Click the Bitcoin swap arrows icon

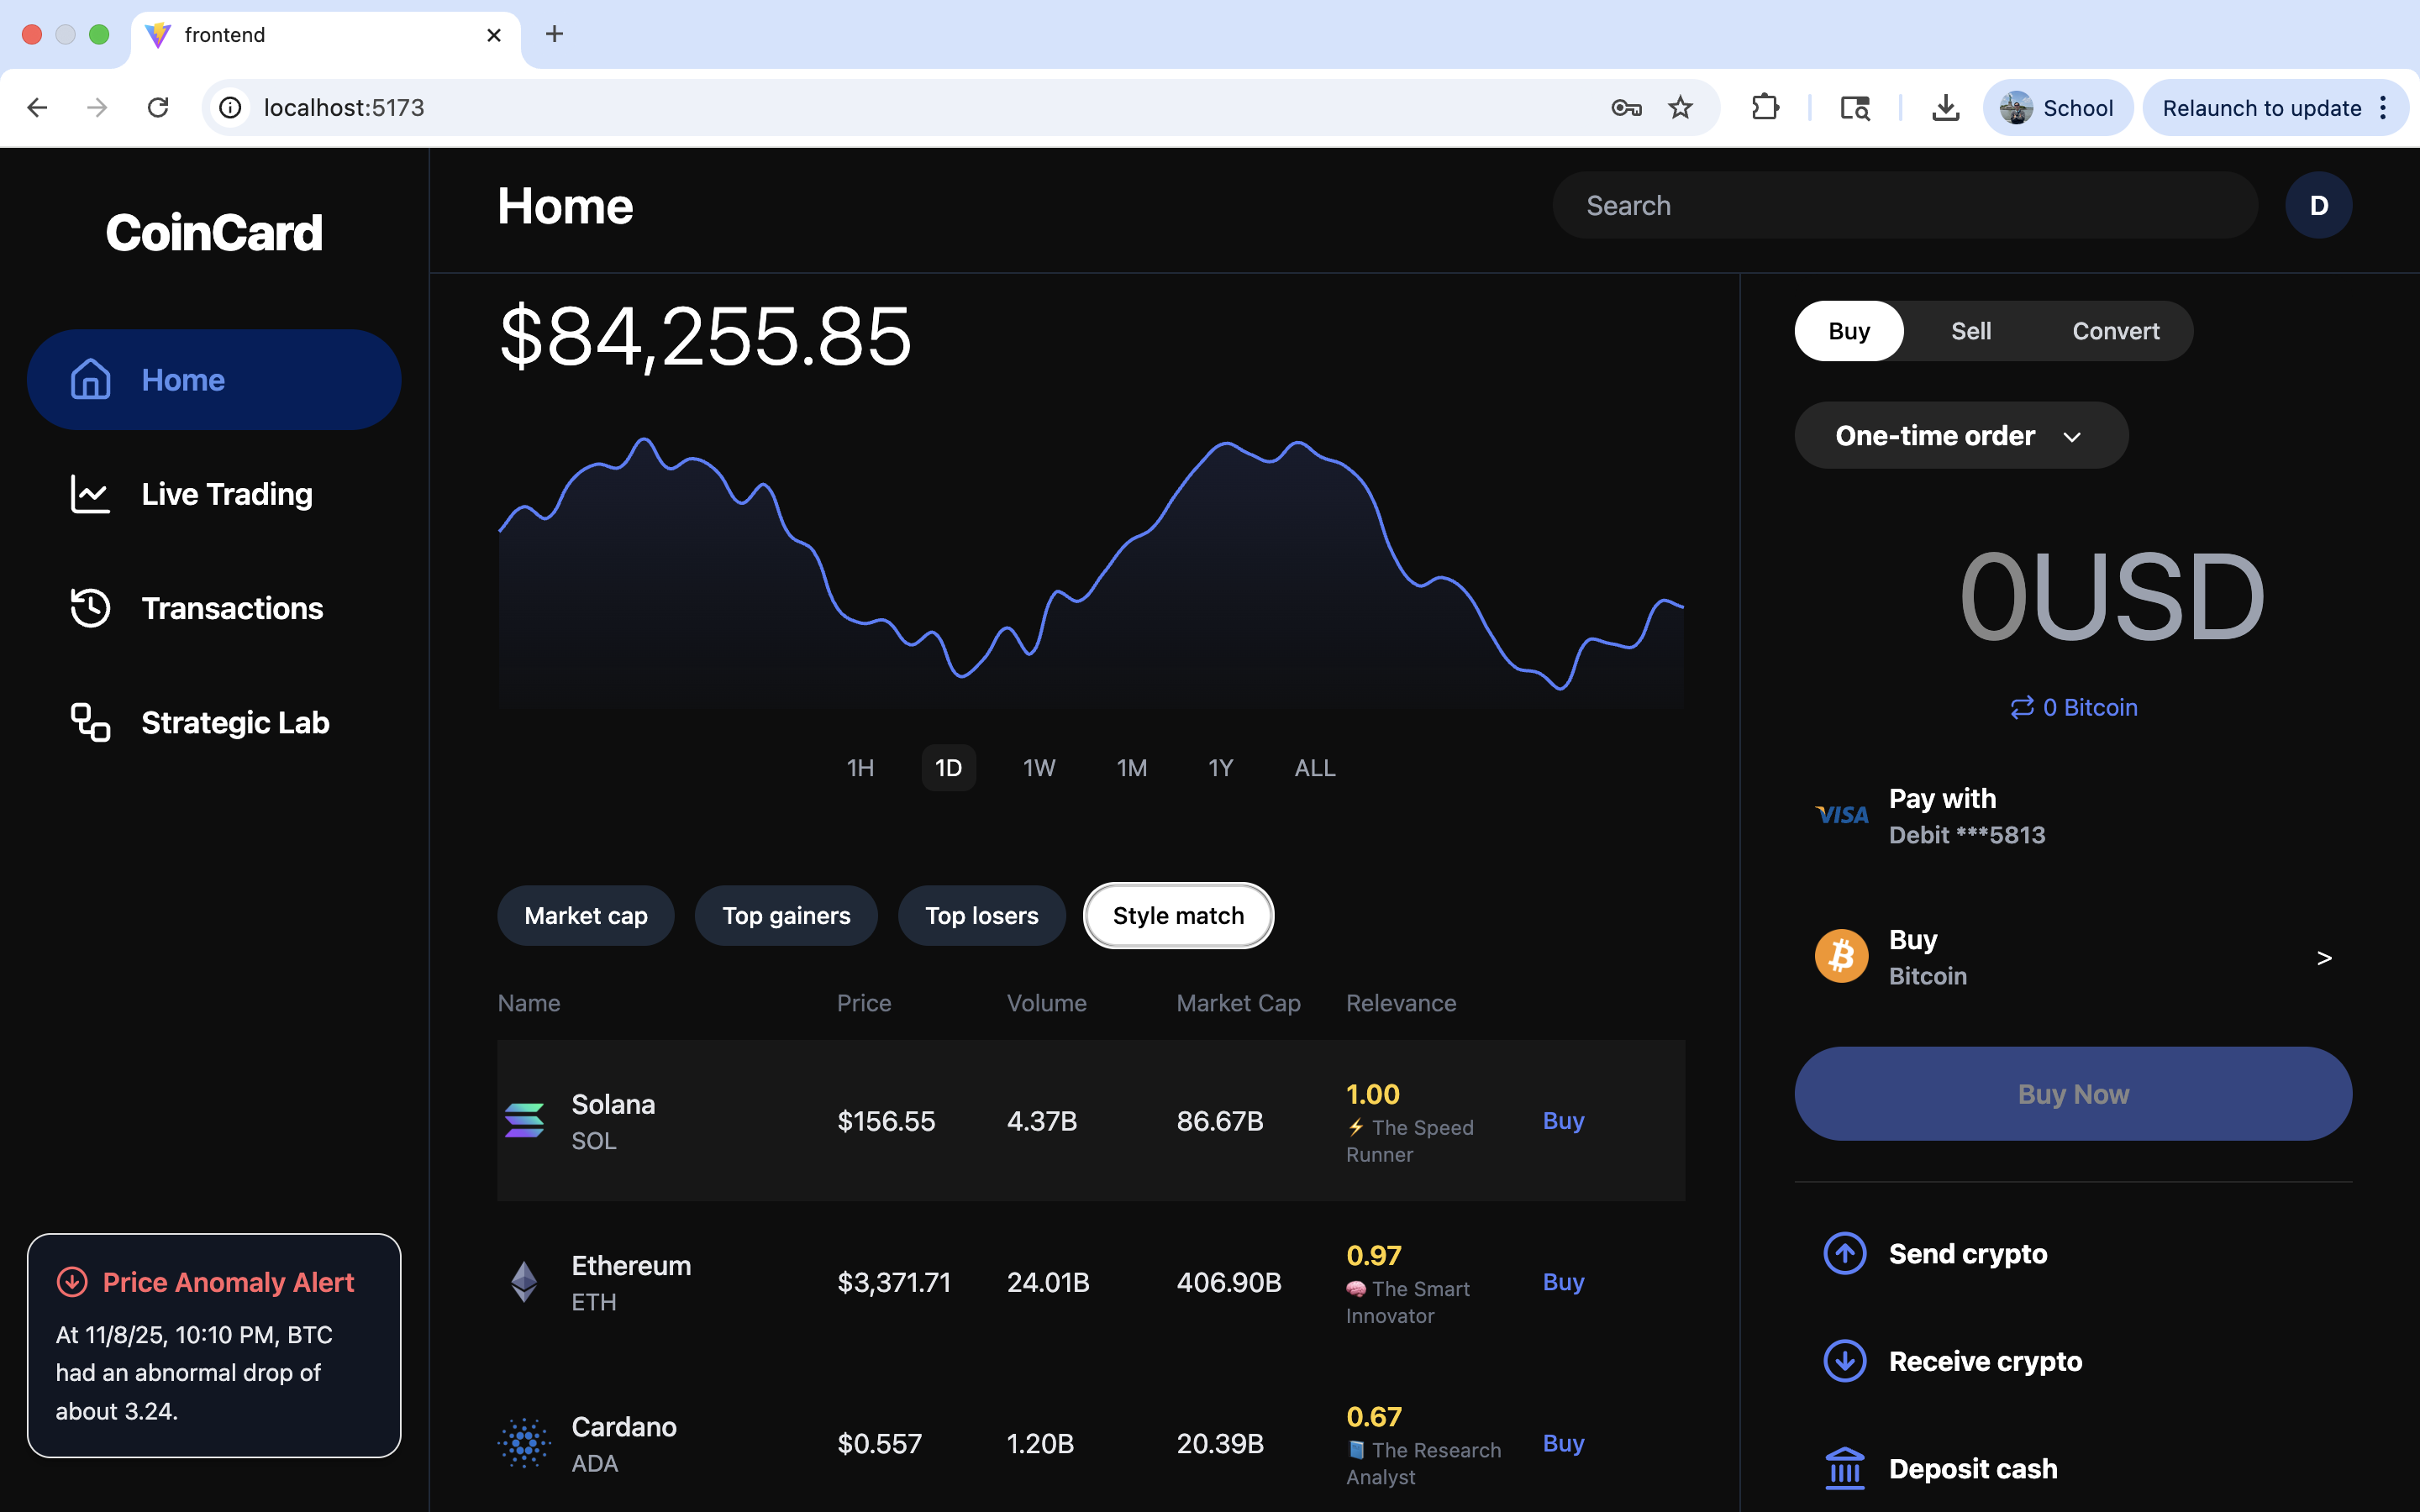click(x=2021, y=708)
